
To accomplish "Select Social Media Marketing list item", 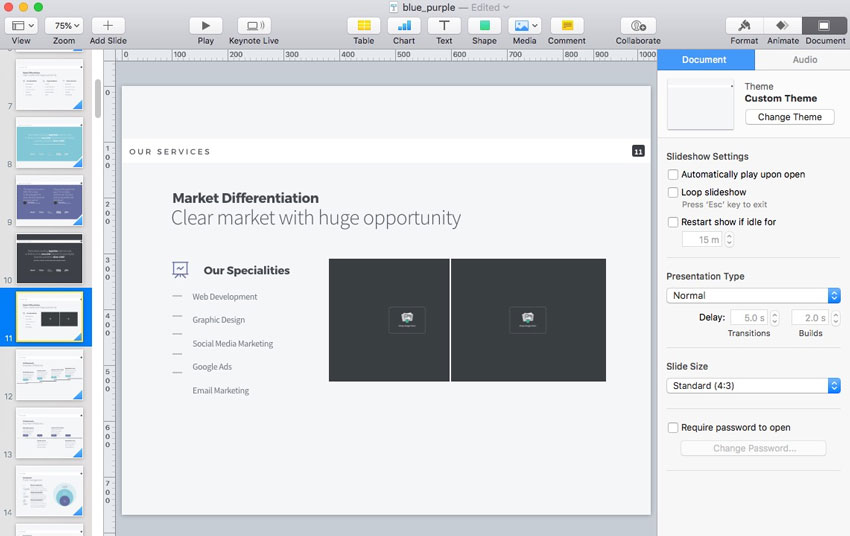I will (233, 344).
